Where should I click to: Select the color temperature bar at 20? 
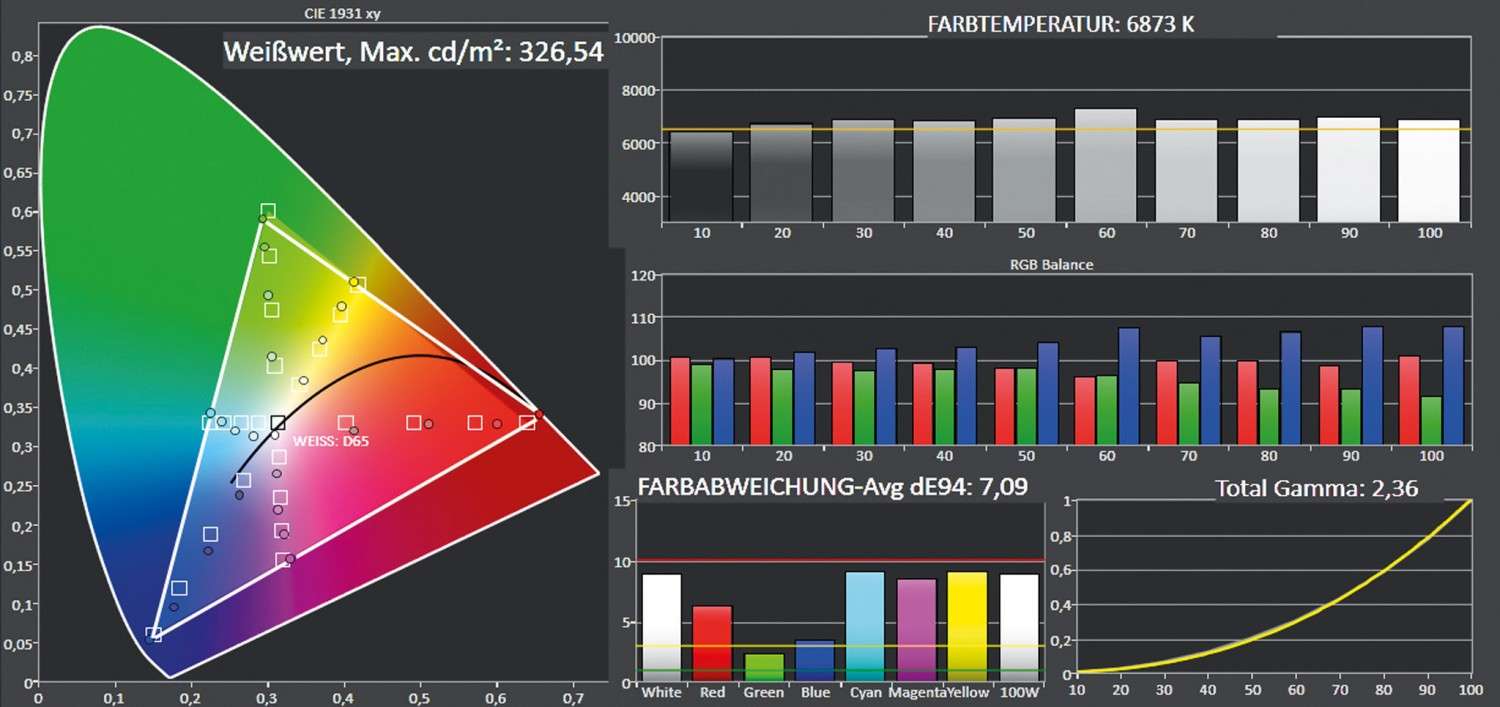(781, 173)
